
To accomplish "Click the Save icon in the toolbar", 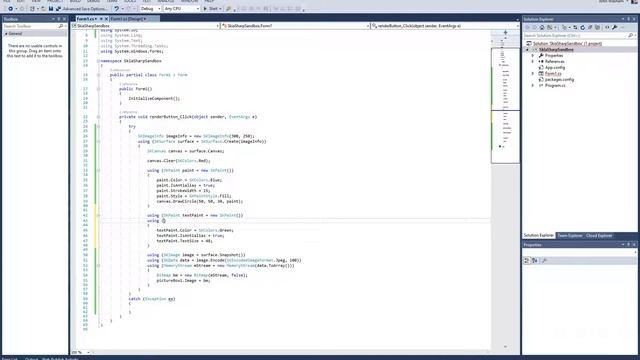I will (x=51, y=9).
